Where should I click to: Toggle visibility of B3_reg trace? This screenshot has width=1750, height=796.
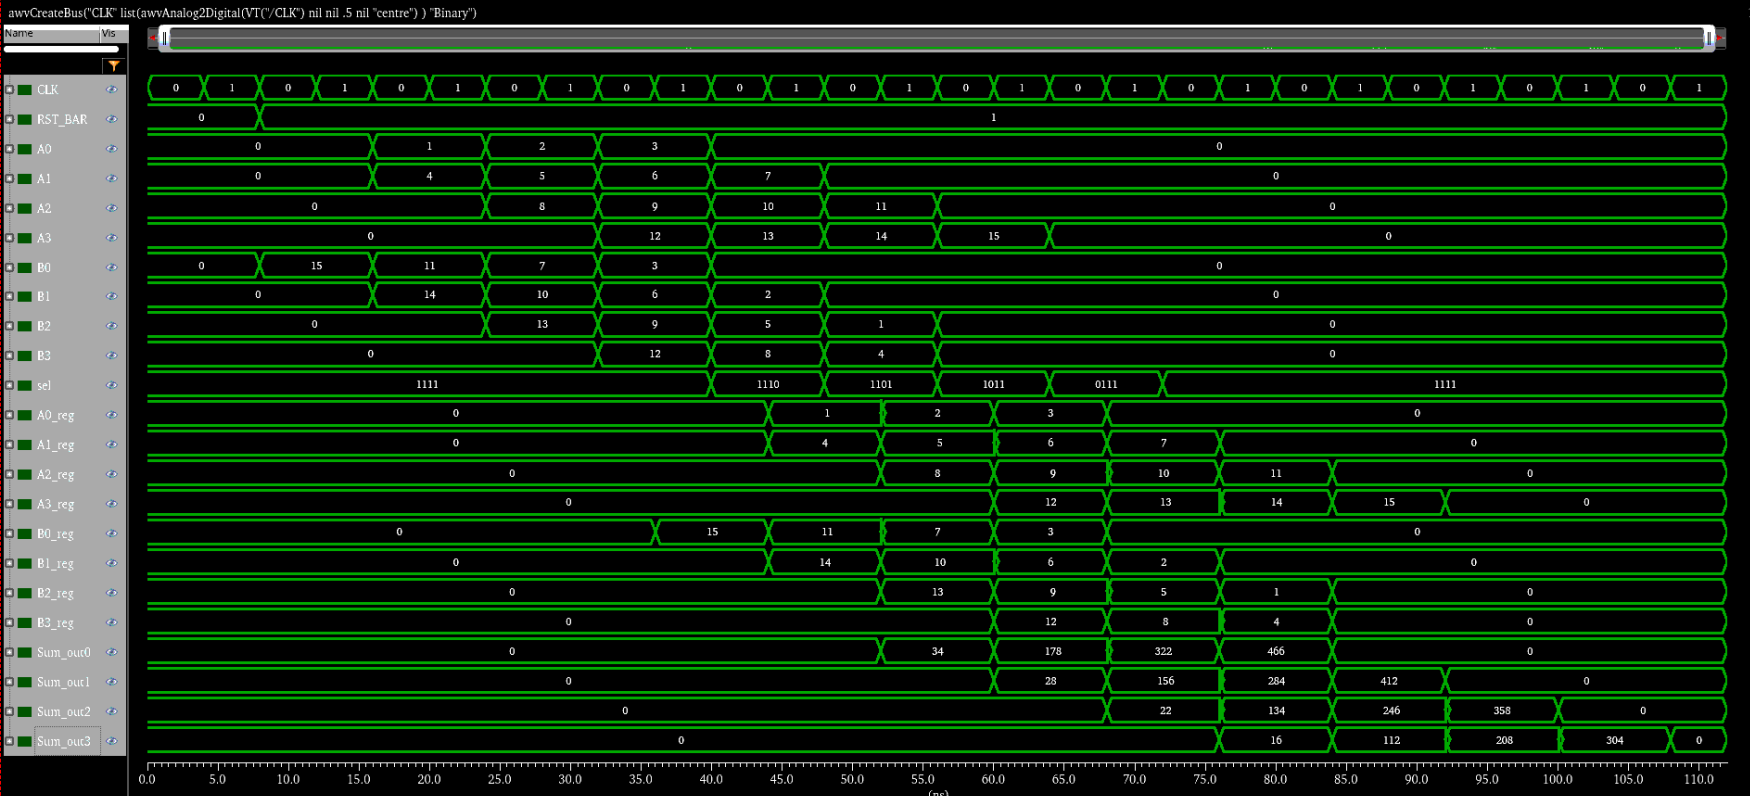112,623
